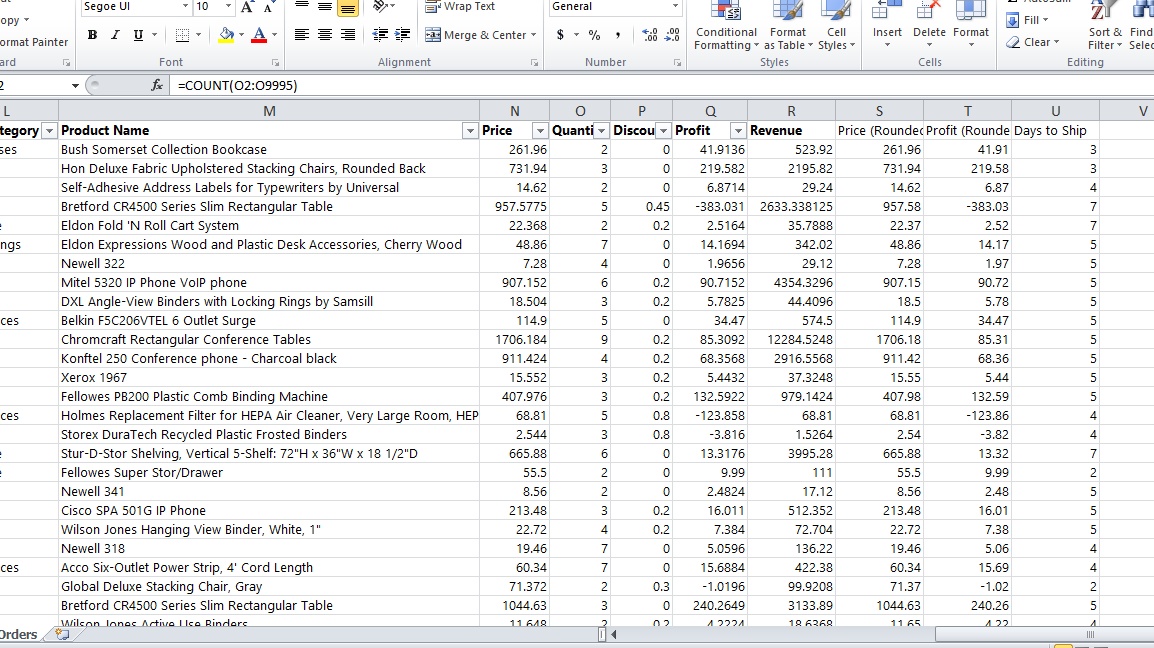Open Cell Styles gallery
Image resolution: width=1154 pixels, height=648 pixels.
click(x=836, y=27)
